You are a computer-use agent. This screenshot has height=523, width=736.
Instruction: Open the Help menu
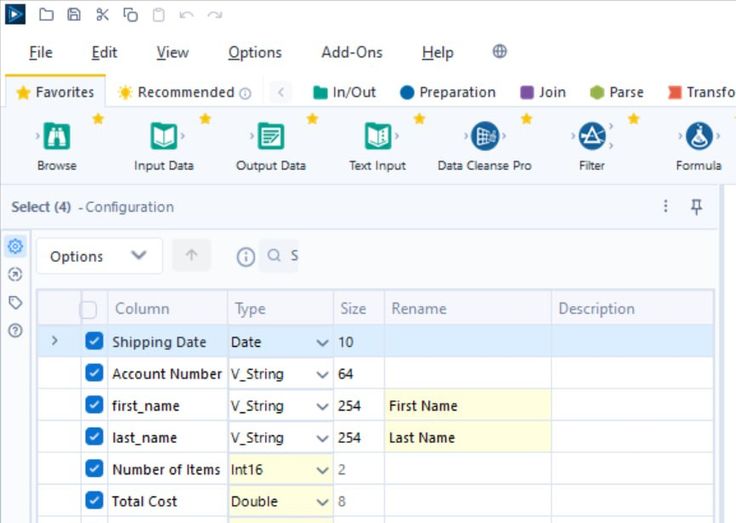pyautogui.click(x=437, y=53)
